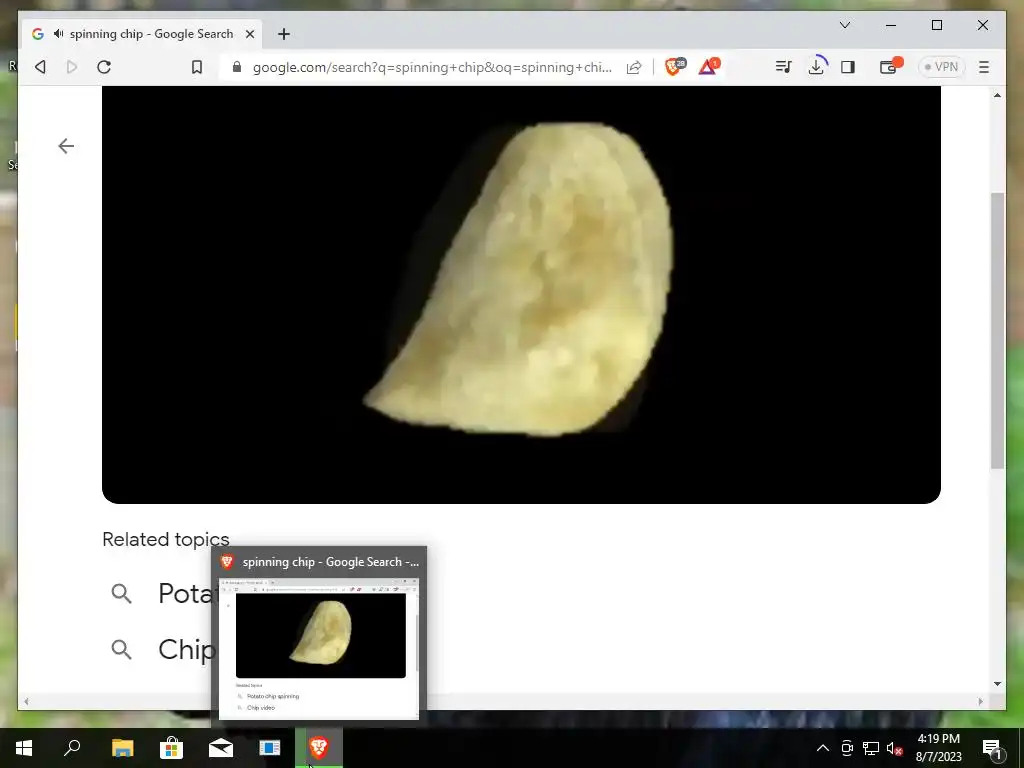Click the muted volume tray icon
Viewport: 1024px width, 768px height.
(894, 748)
